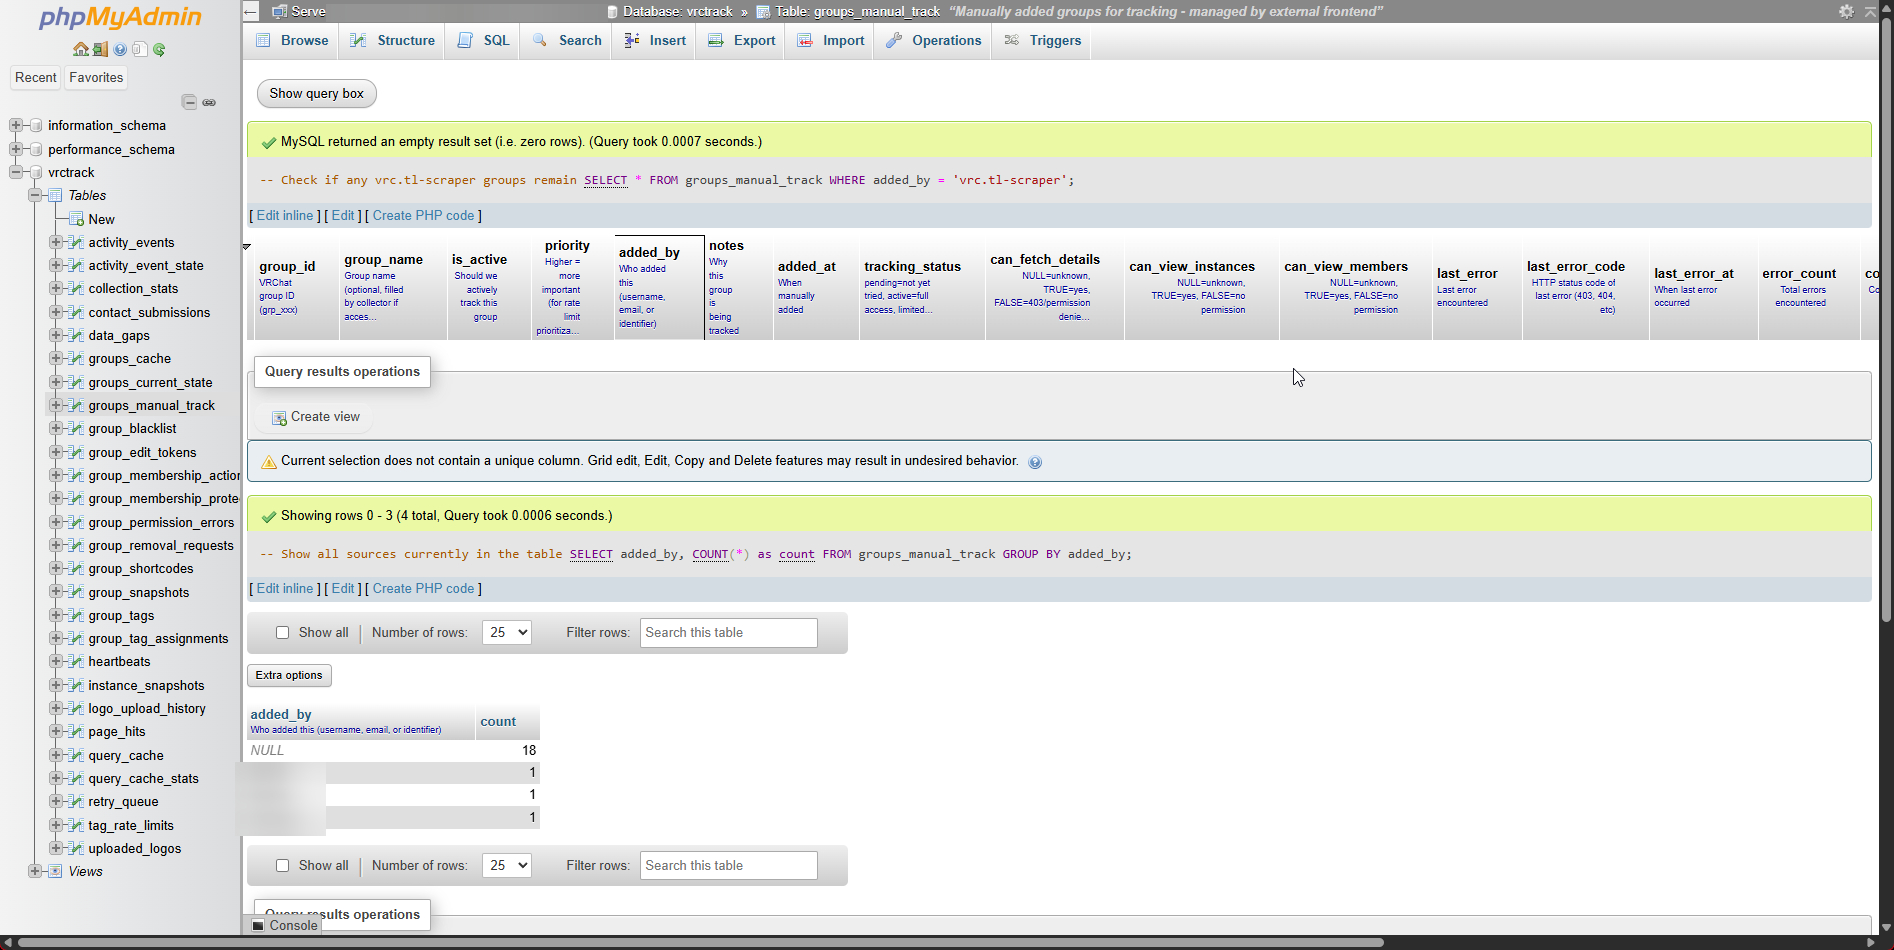
Task: Click the help icon beside unique column warning
Action: [x=1035, y=462]
